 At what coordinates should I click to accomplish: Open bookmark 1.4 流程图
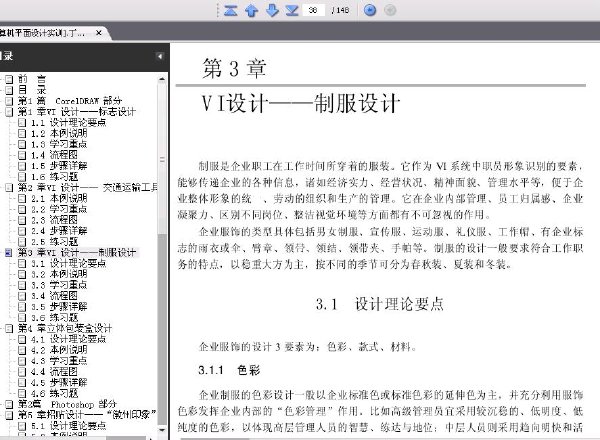click(54, 155)
